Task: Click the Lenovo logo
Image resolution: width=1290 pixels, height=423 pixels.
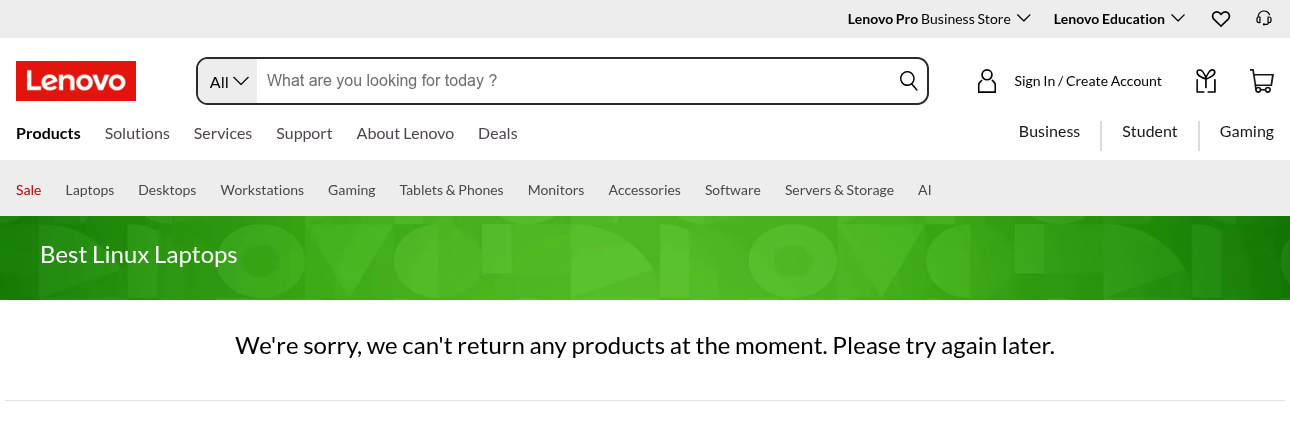Action: click(x=76, y=81)
